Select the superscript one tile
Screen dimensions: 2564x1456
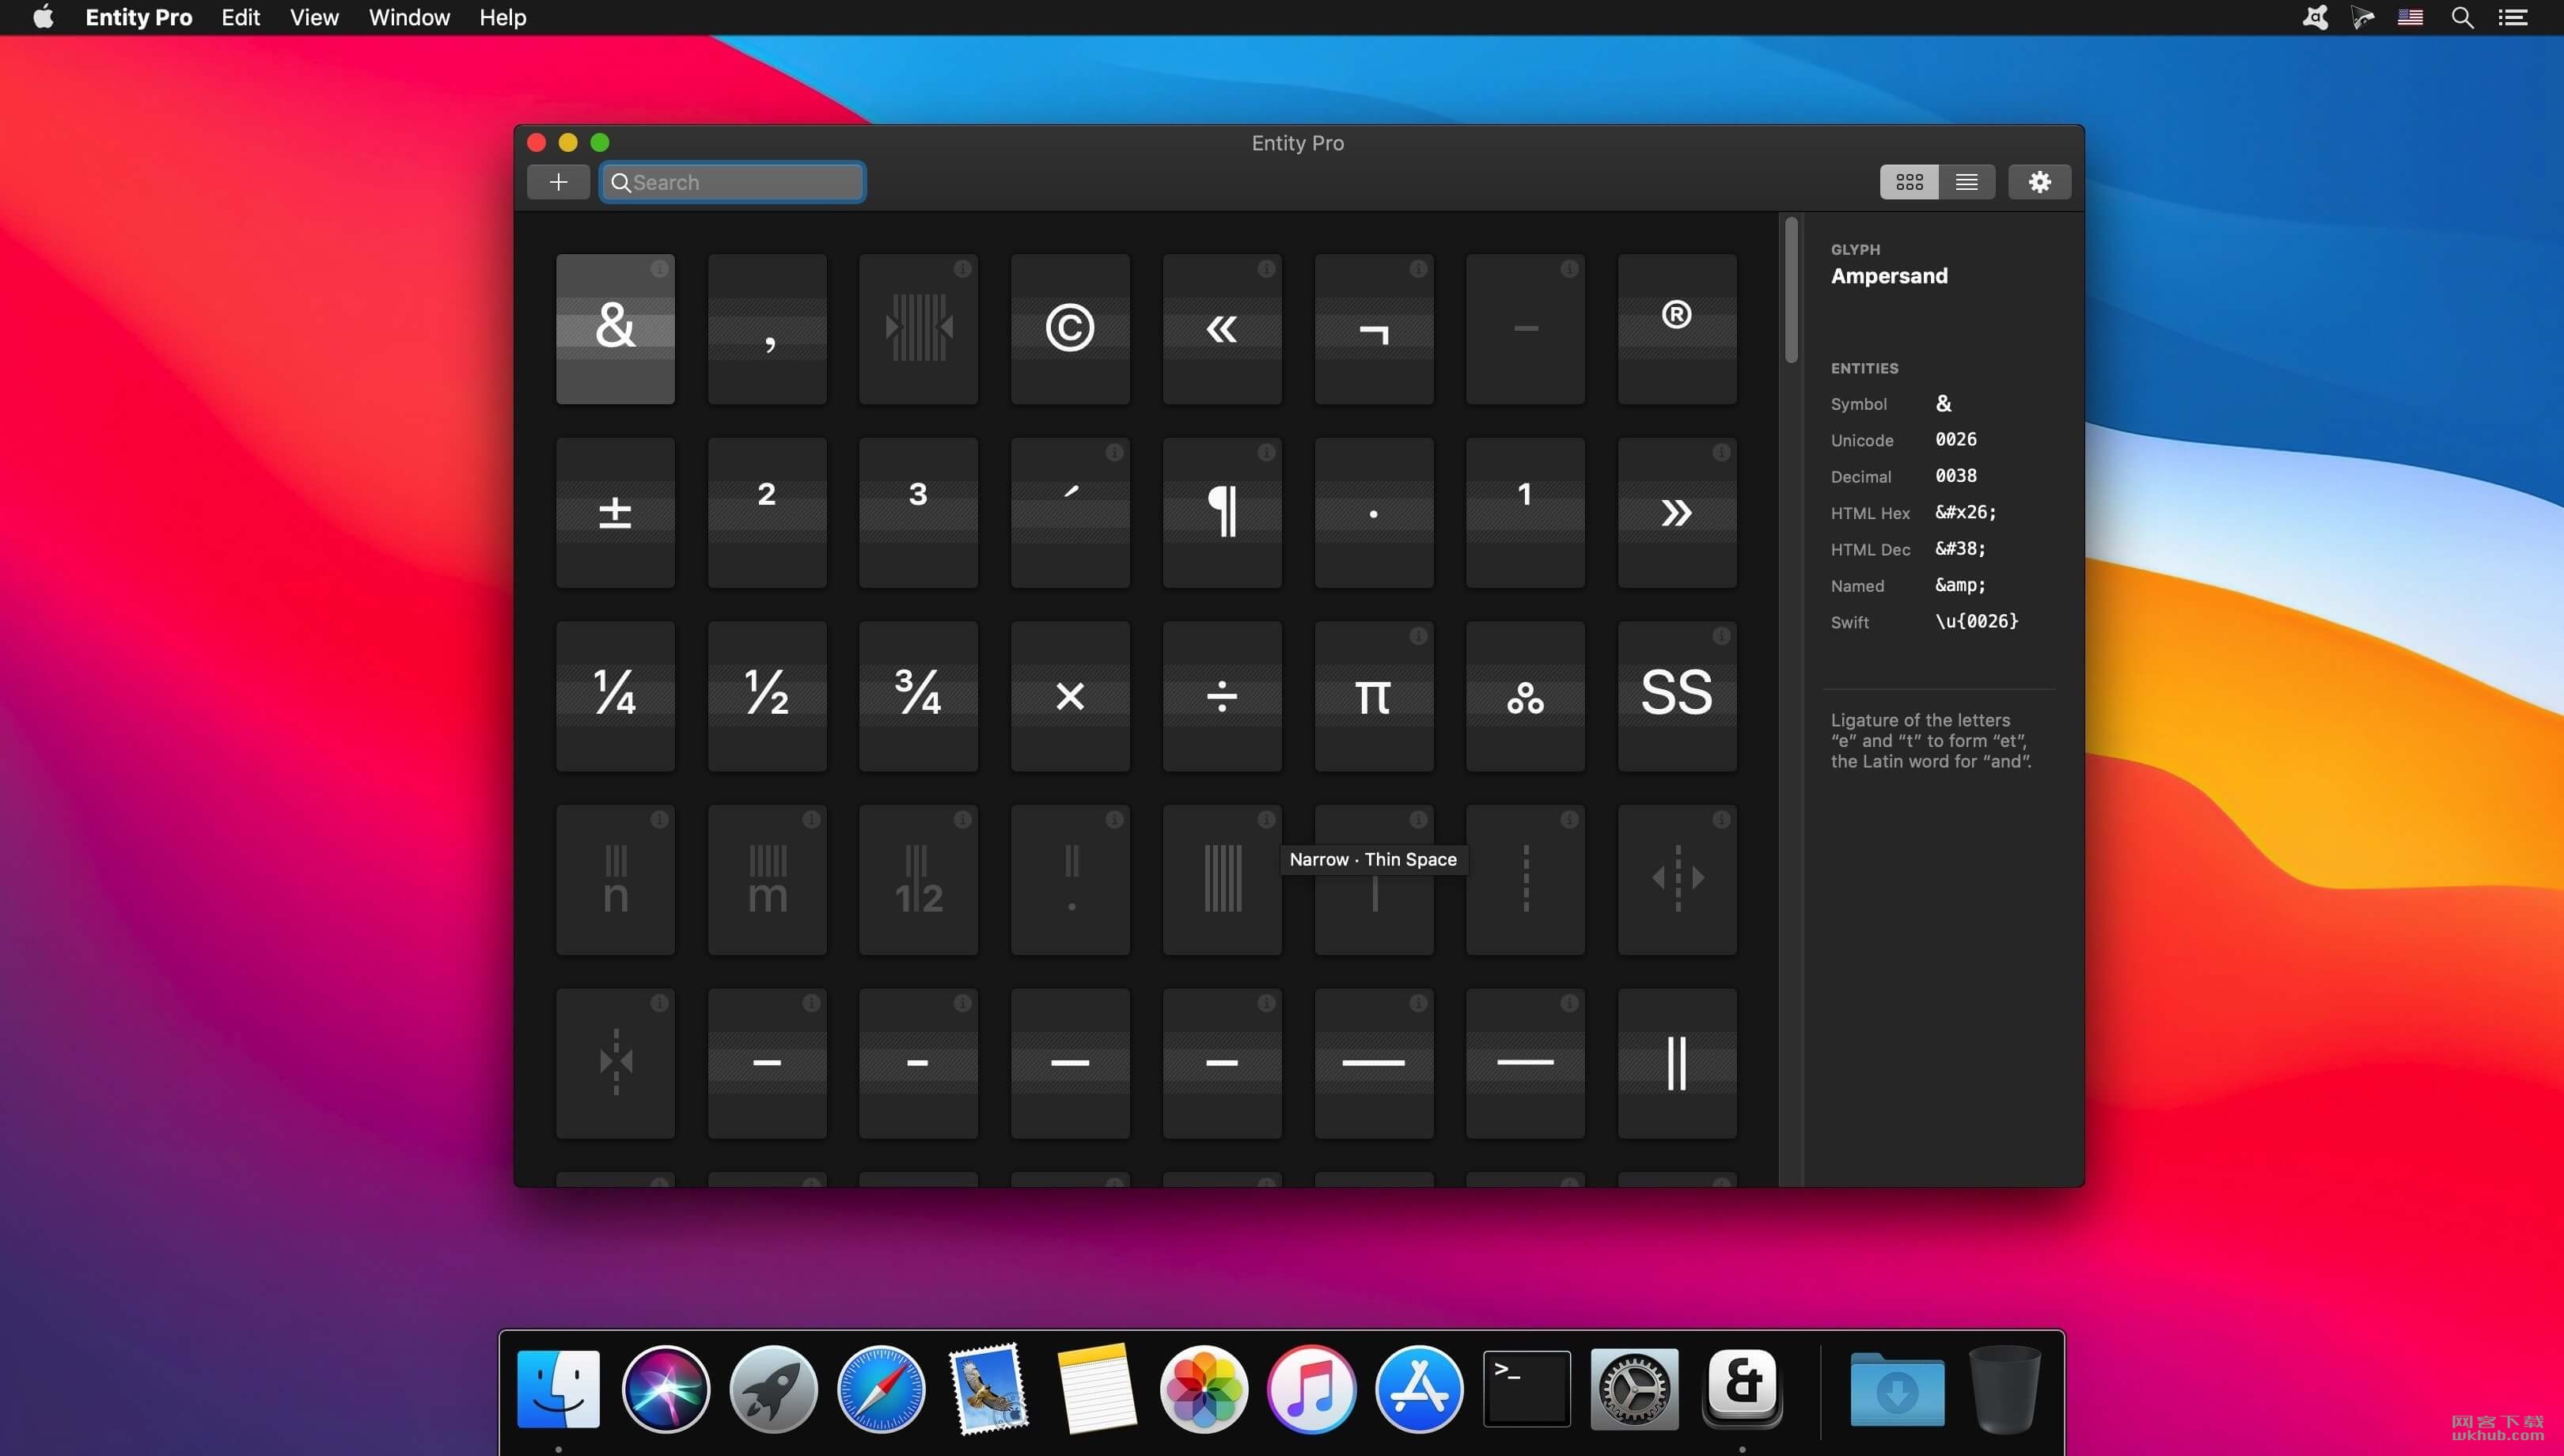[1525, 513]
